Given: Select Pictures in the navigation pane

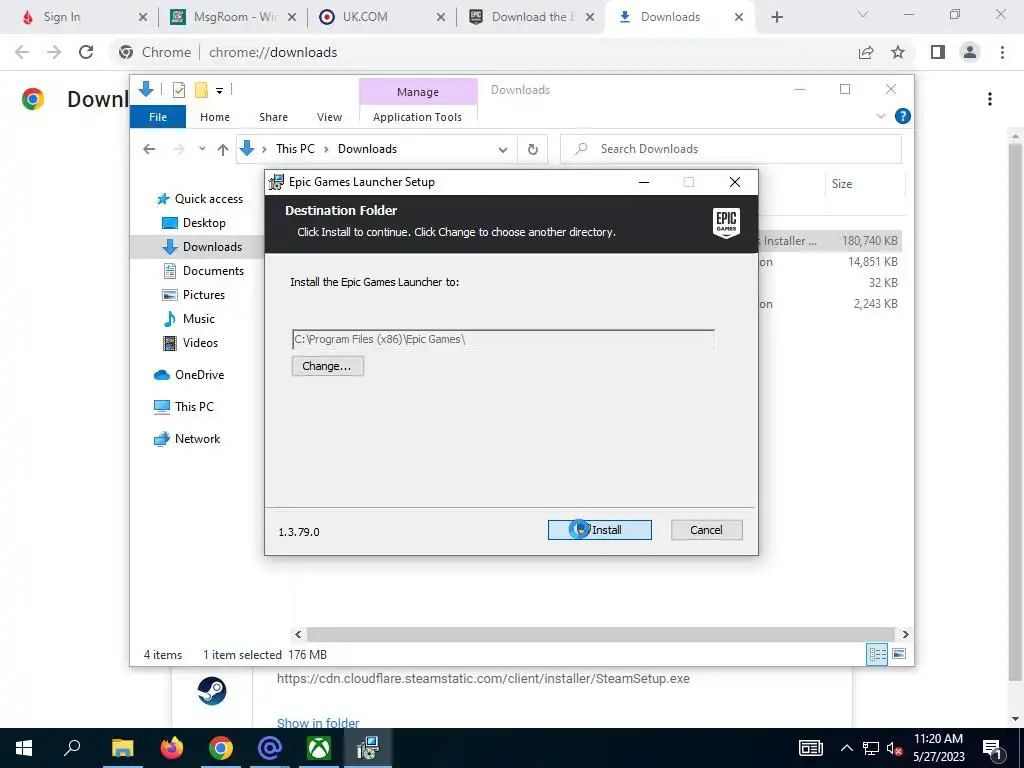Looking at the screenshot, I should coord(193,295).
